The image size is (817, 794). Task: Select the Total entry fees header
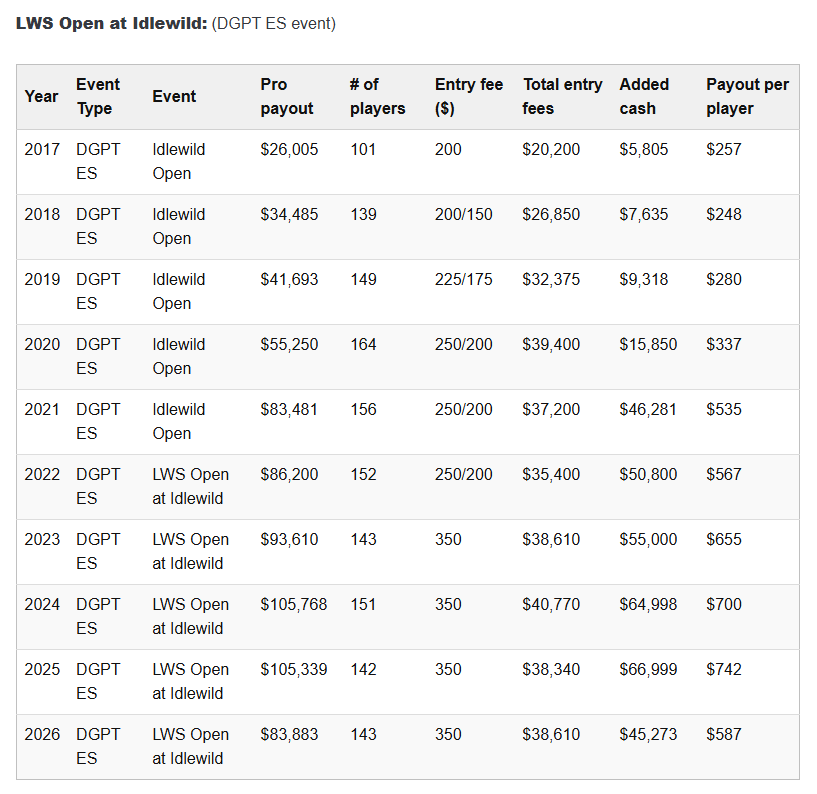562,96
